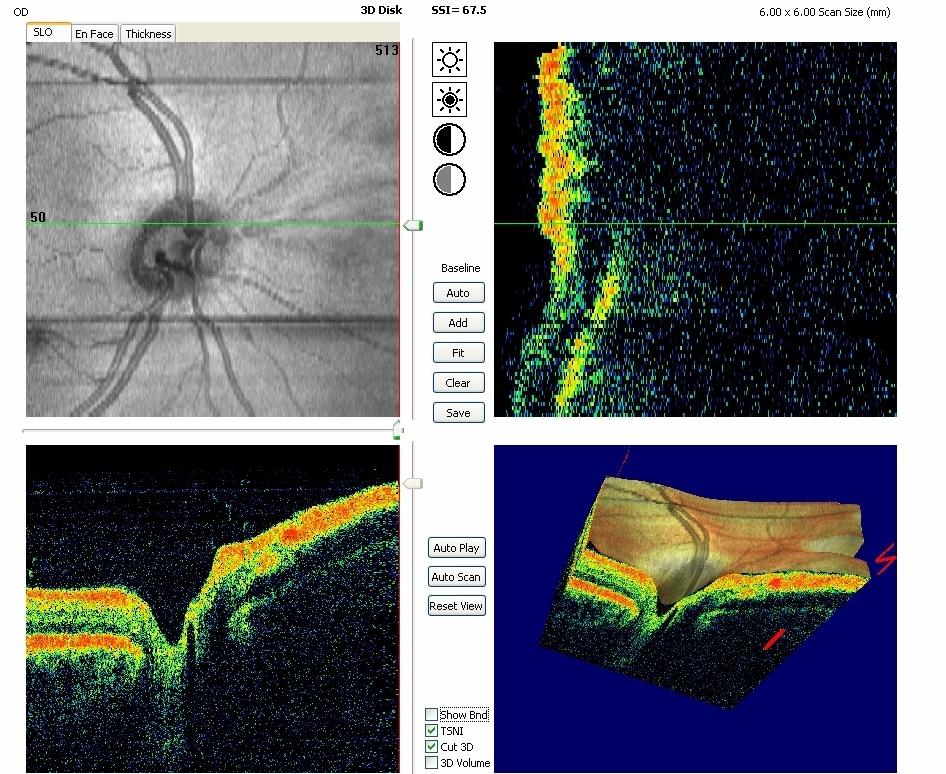Click the filled-center sun brightness icon
Screen dimensions: 946x774
450,99
